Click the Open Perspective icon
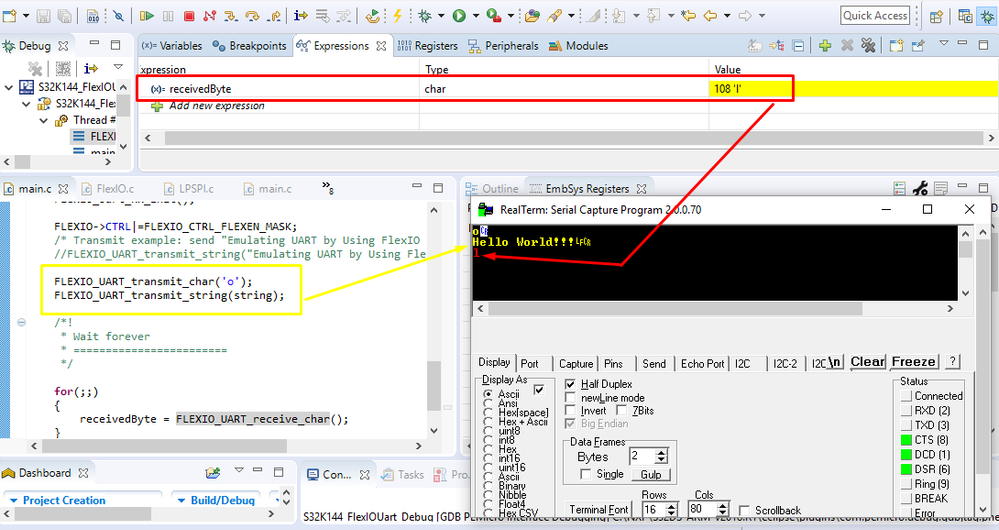Screen dimensions: 999x530 click(936, 17)
